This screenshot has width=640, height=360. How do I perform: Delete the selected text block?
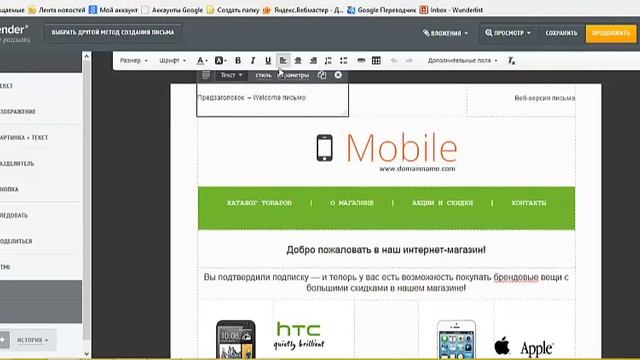click(338, 75)
